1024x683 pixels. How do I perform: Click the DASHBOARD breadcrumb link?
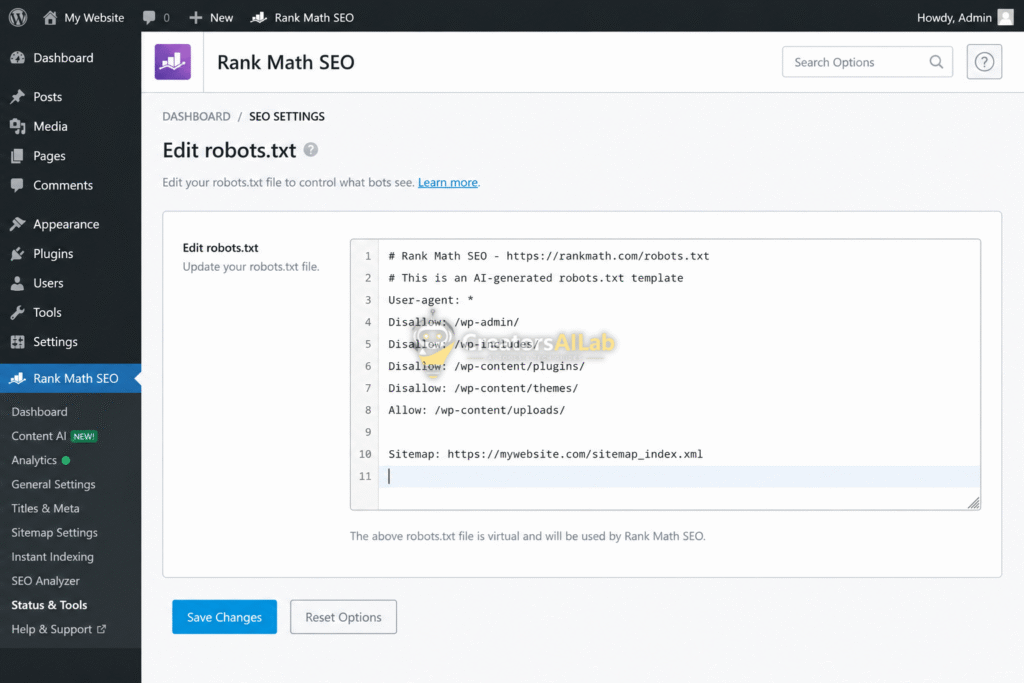tap(196, 116)
